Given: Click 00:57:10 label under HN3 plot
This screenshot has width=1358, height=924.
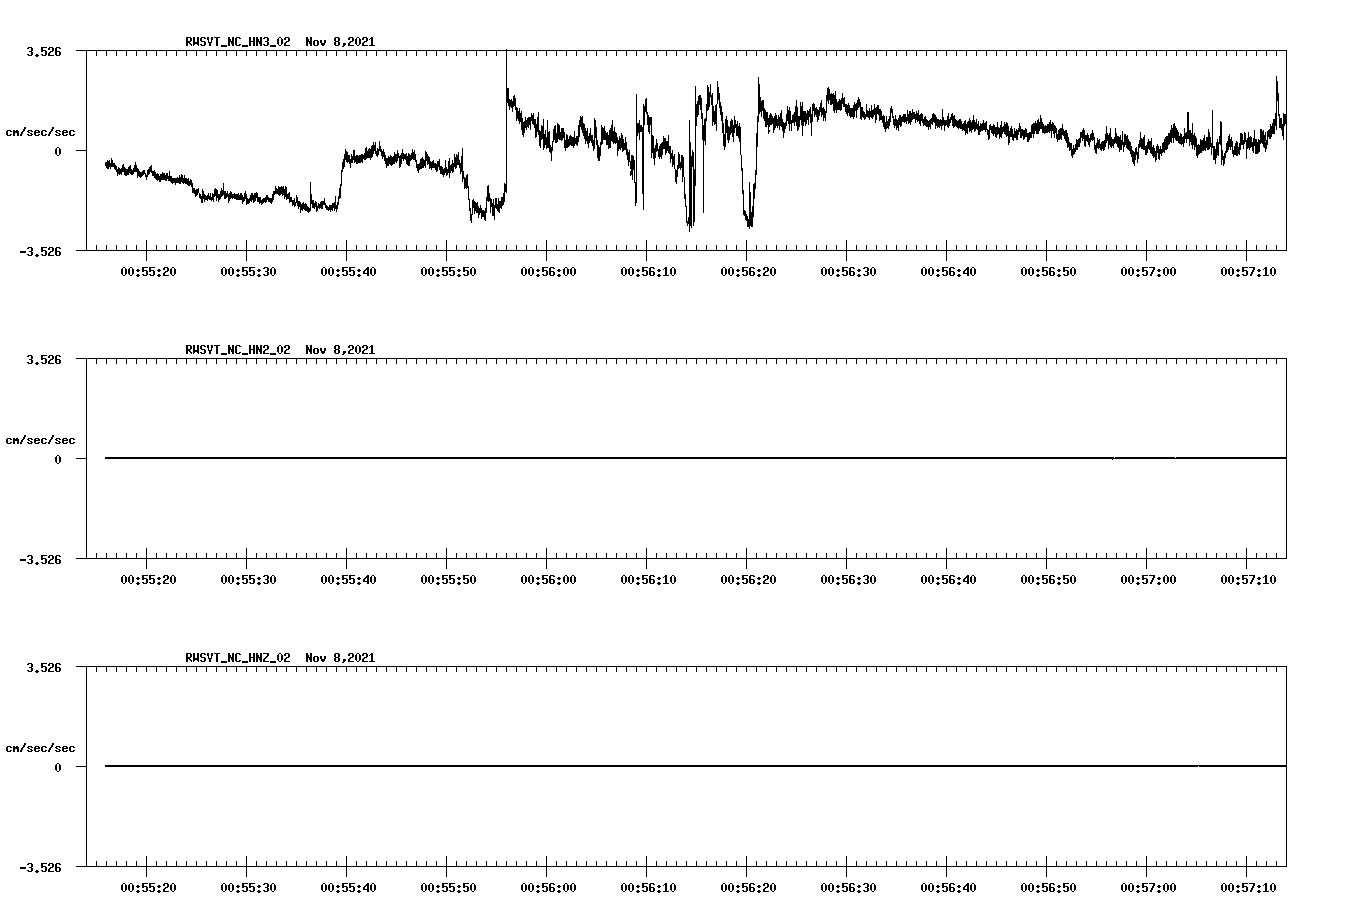Looking at the screenshot, I should click(1249, 272).
